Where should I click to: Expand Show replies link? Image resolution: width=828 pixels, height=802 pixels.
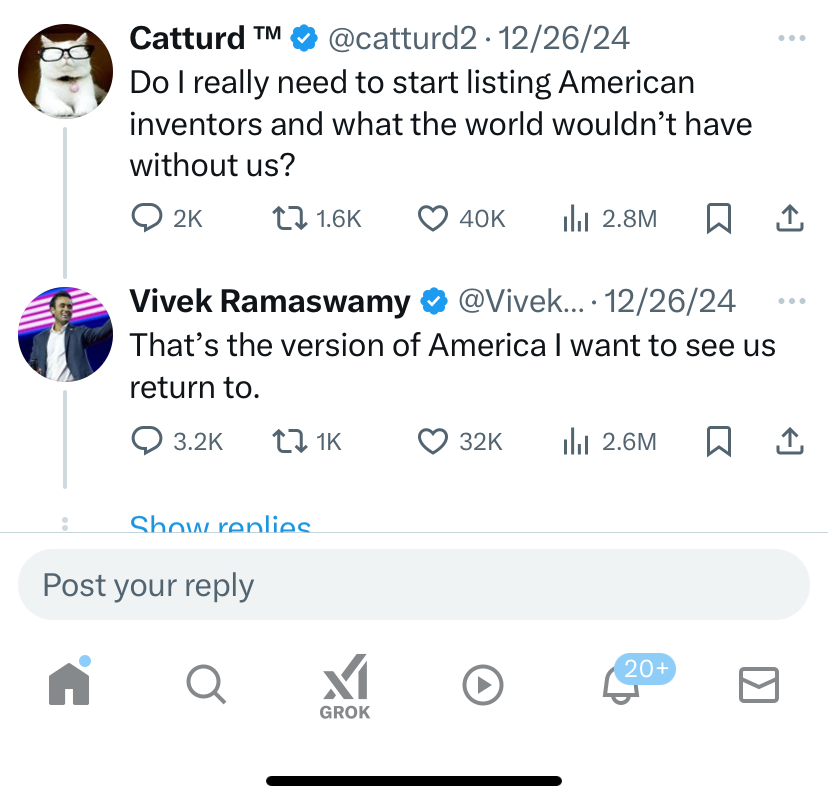pos(220,524)
